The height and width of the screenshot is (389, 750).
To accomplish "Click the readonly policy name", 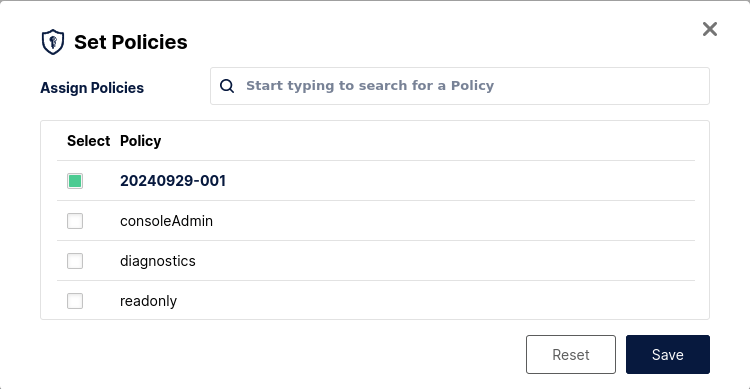I will click(148, 301).
